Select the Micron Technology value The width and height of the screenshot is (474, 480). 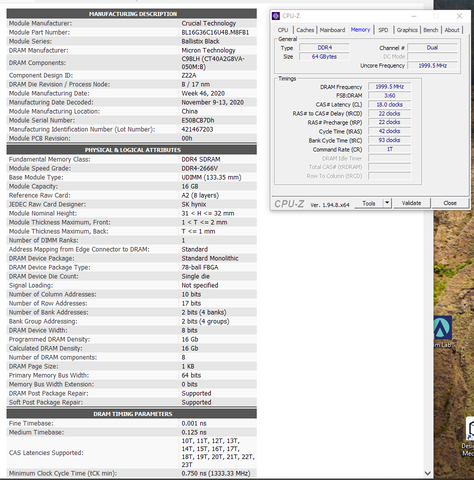pyautogui.click(x=208, y=50)
